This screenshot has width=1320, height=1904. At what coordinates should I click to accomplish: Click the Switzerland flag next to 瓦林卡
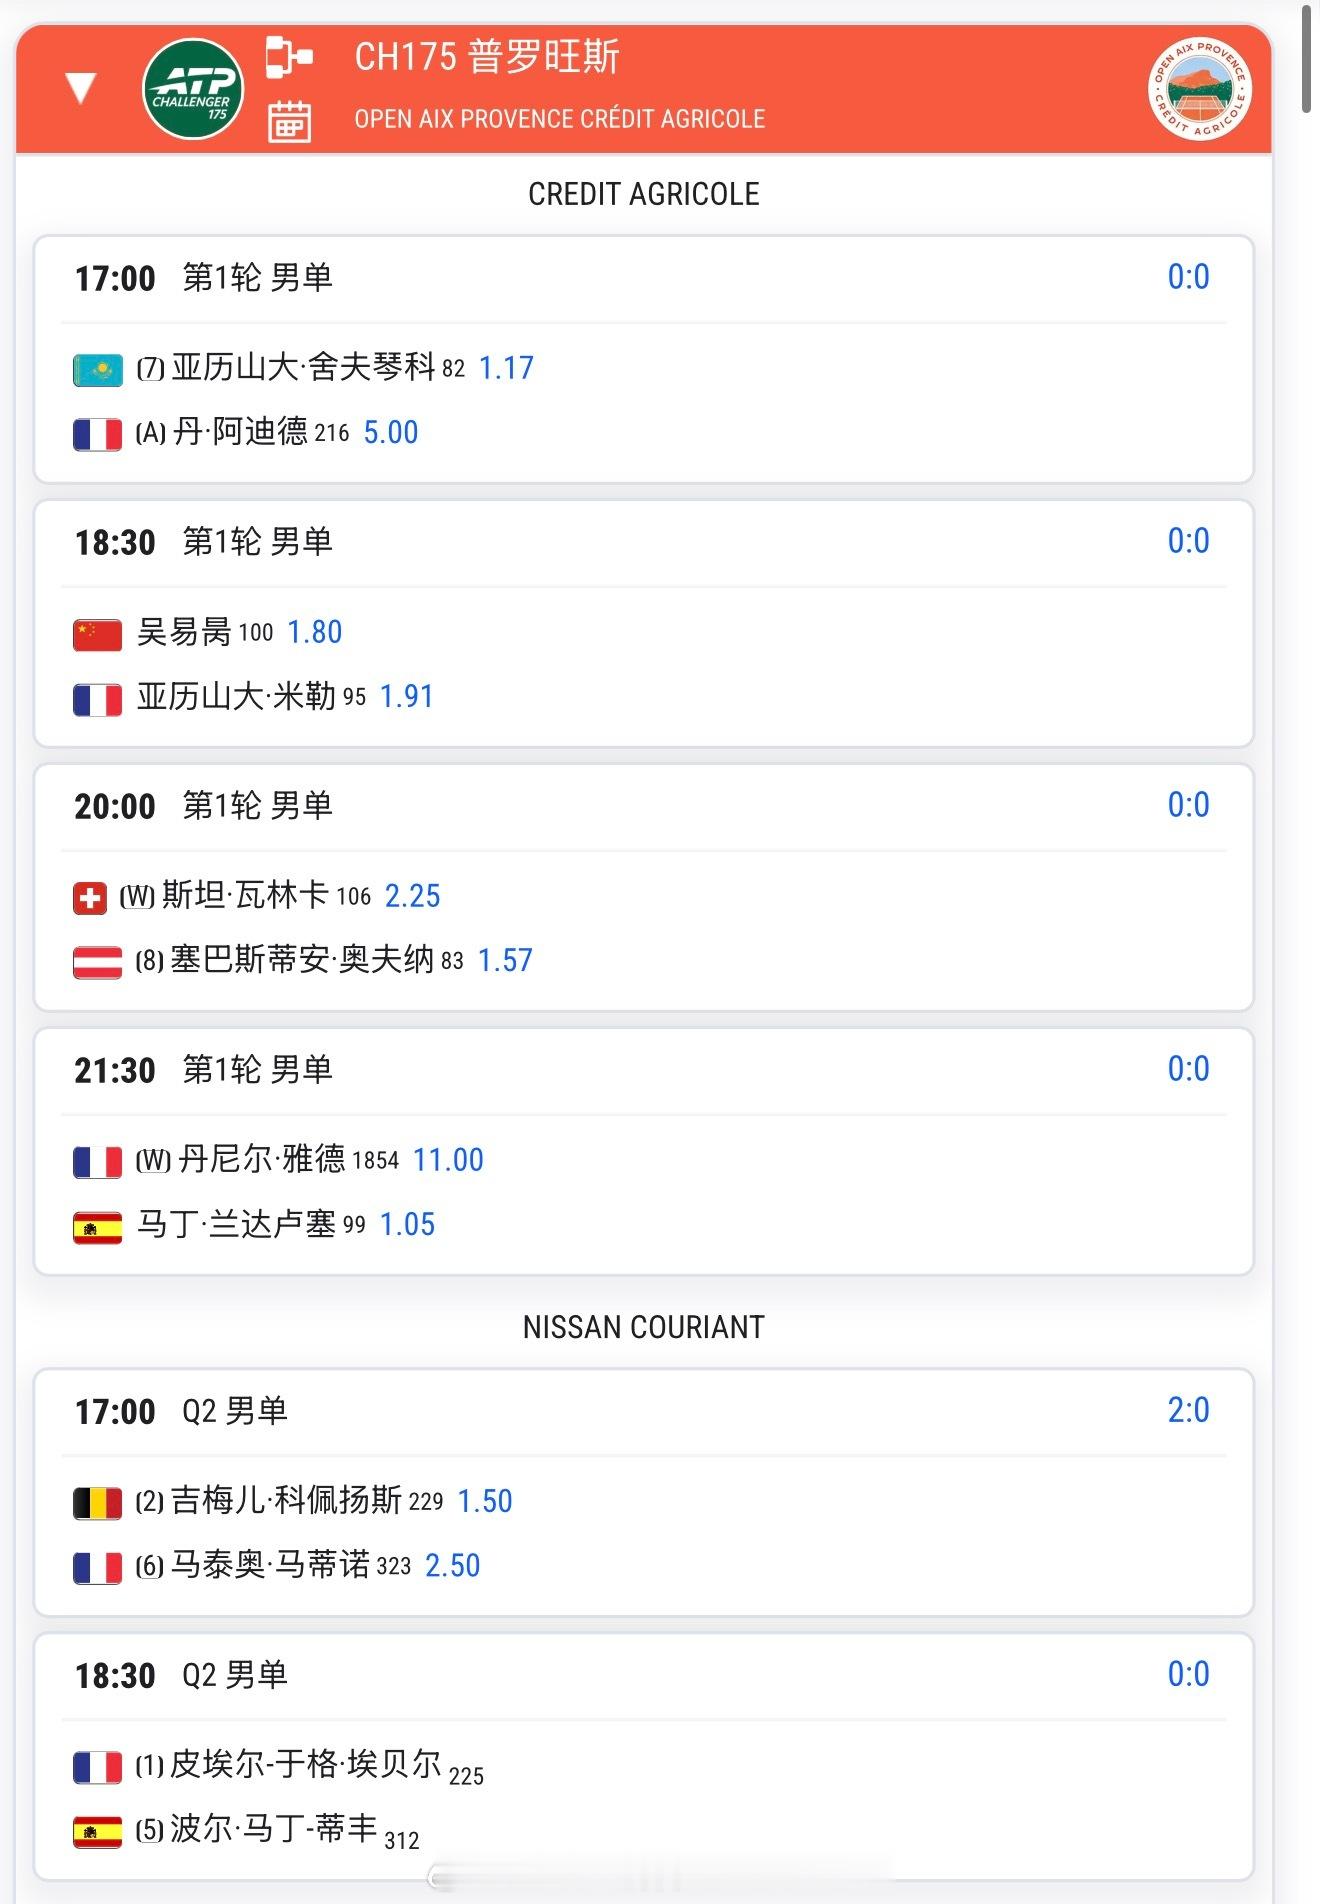tap(90, 898)
